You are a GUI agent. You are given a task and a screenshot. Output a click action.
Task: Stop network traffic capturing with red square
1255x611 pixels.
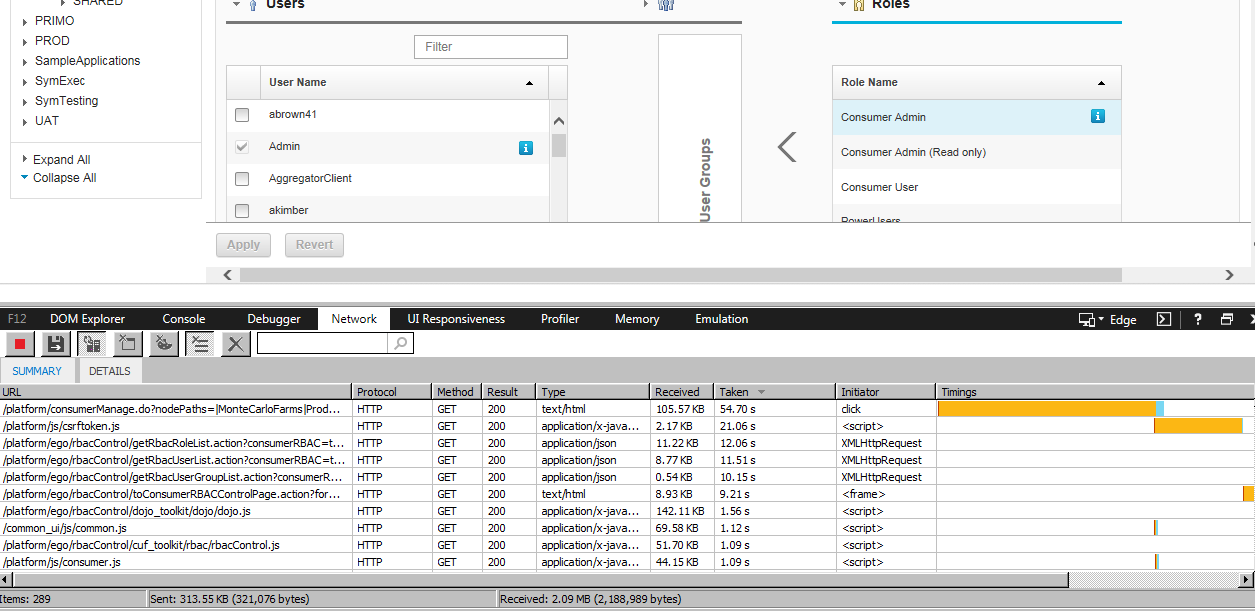pyautogui.click(x=20, y=344)
